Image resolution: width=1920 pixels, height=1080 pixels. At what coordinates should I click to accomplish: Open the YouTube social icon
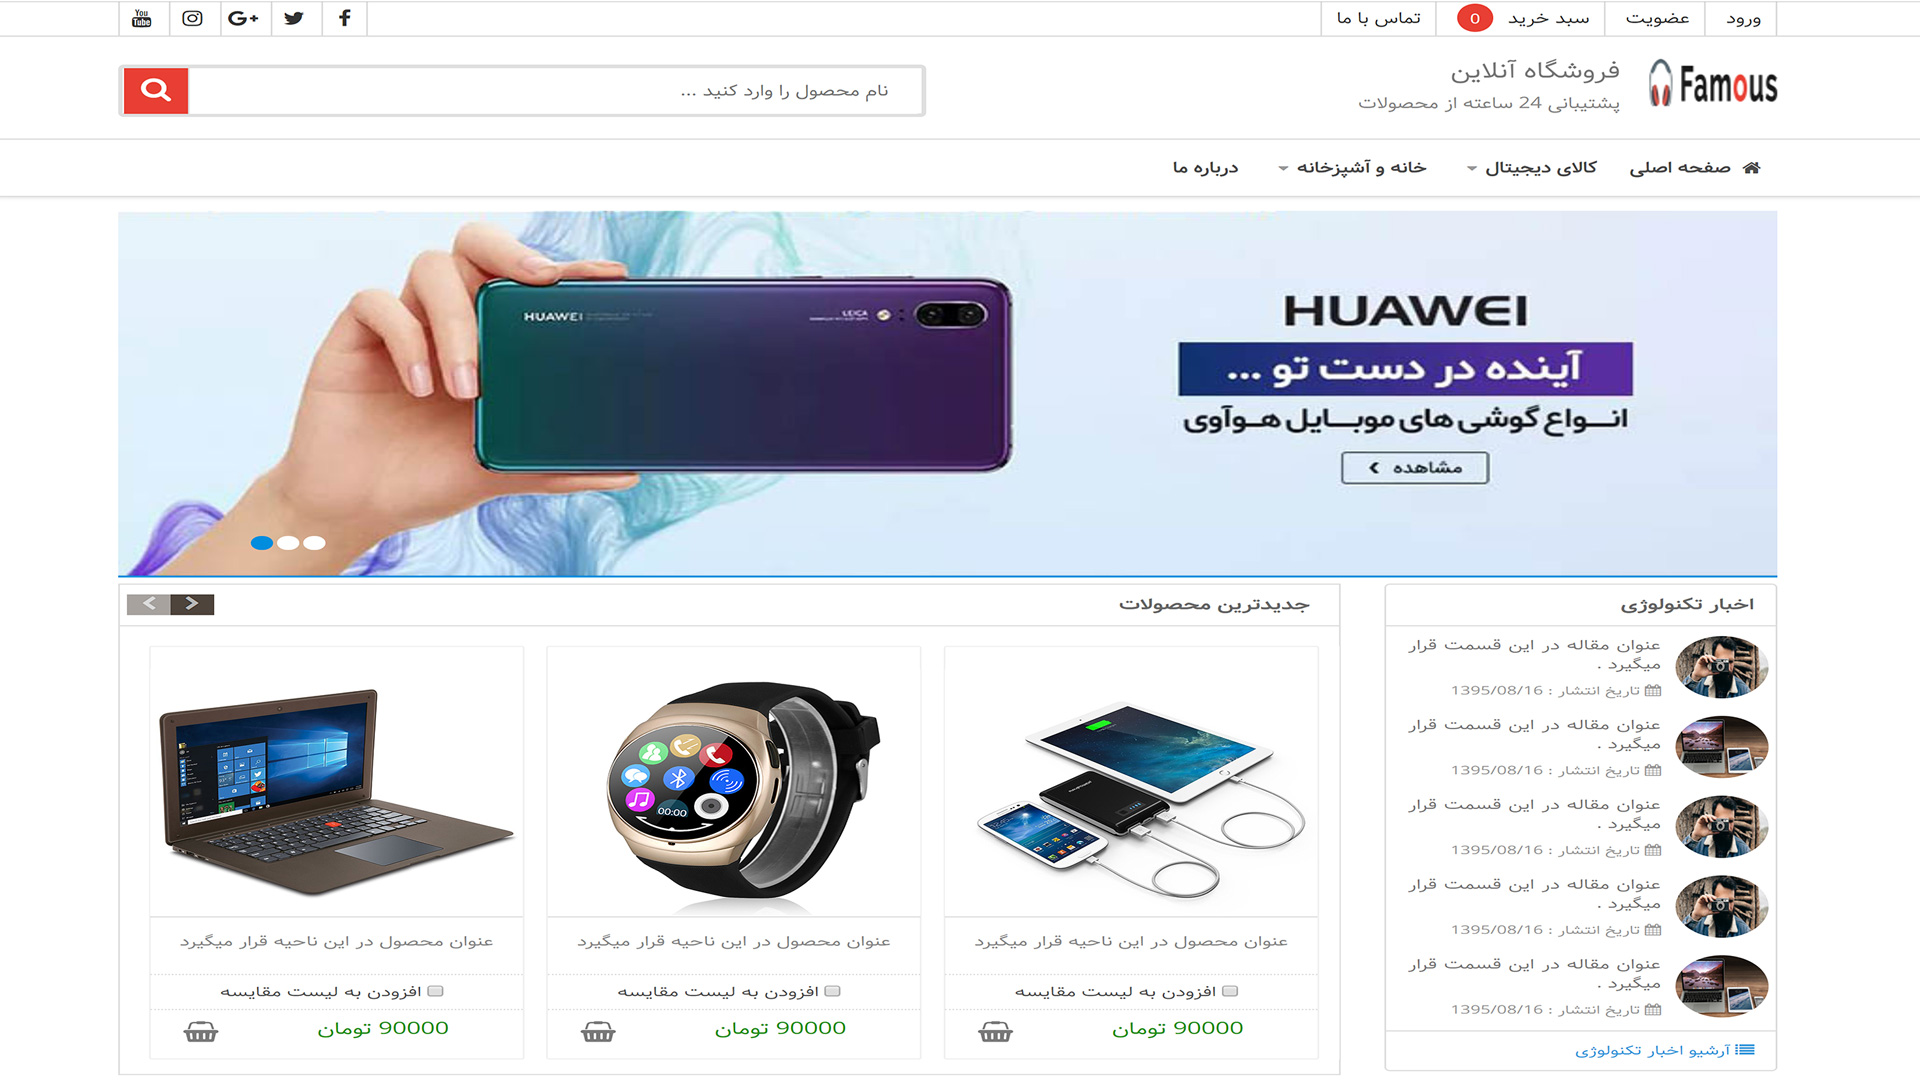[142, 18]
